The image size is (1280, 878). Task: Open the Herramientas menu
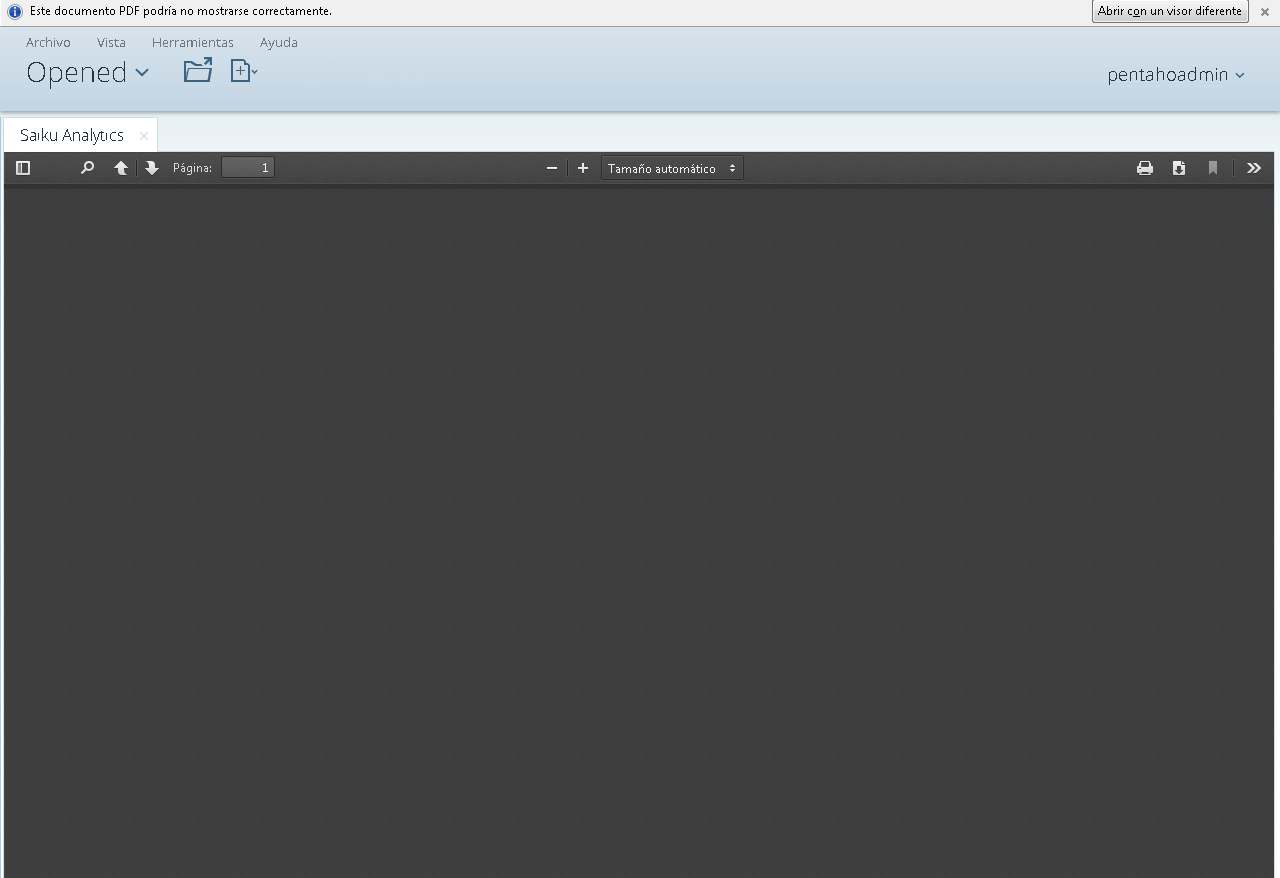[x=193, y=42]
